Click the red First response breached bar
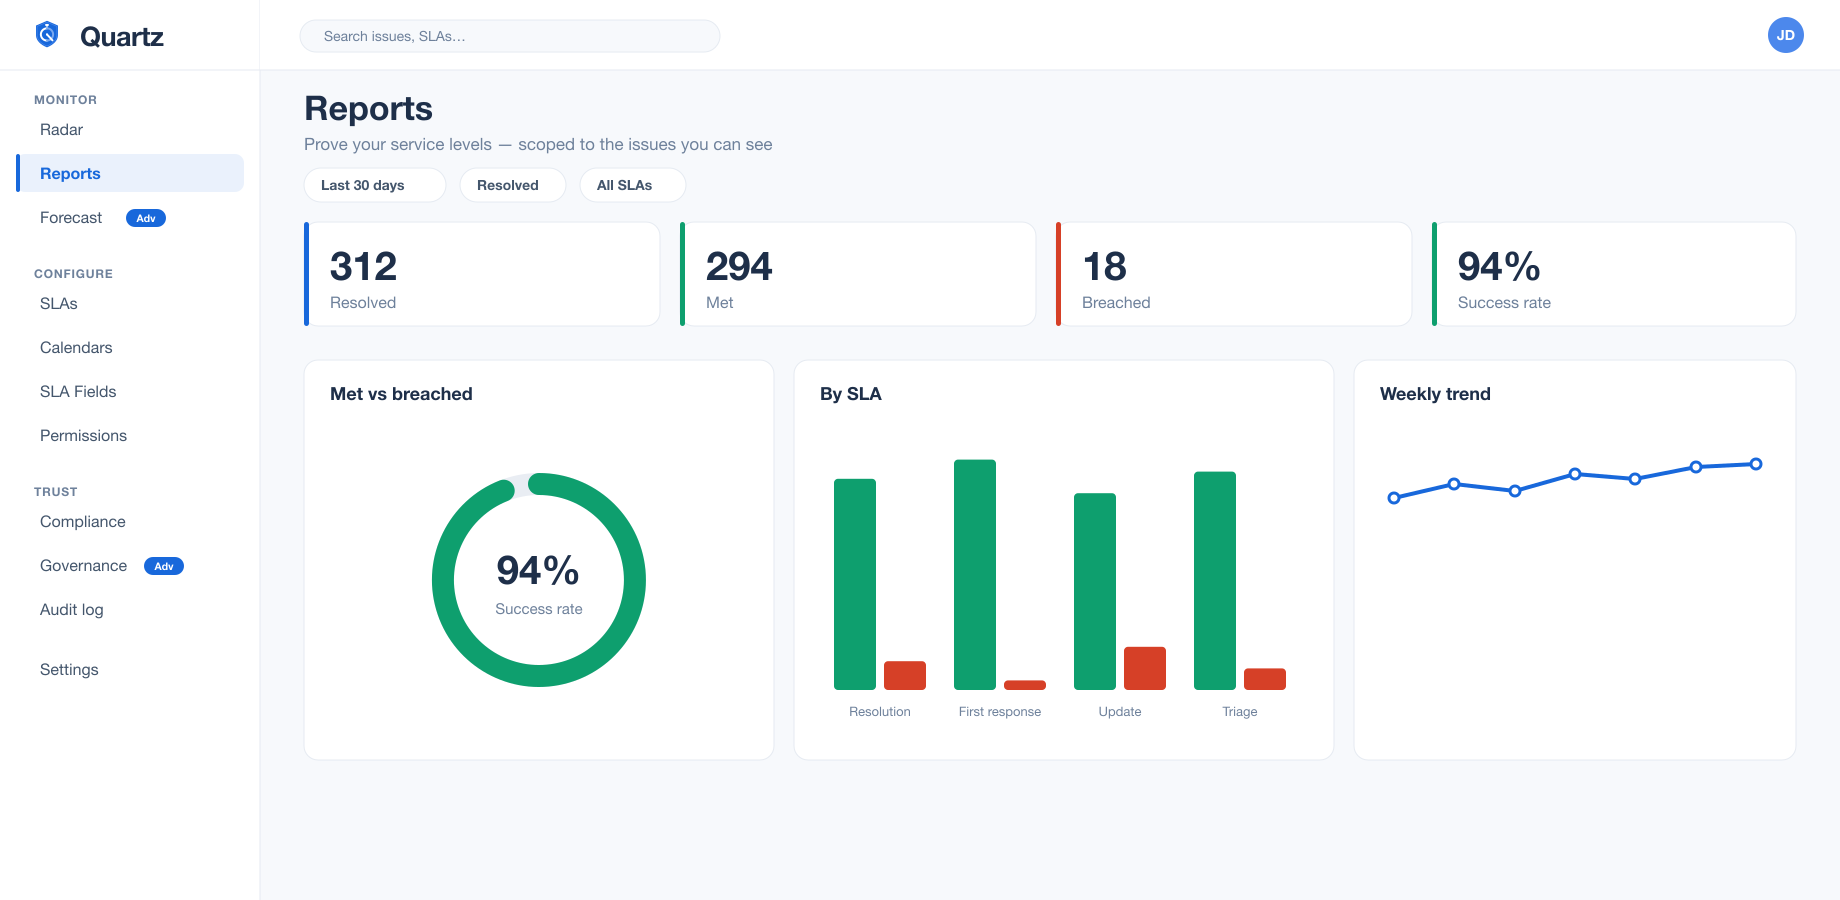1840x900 pixels. pyautogui.click(x=1025, y=685)
